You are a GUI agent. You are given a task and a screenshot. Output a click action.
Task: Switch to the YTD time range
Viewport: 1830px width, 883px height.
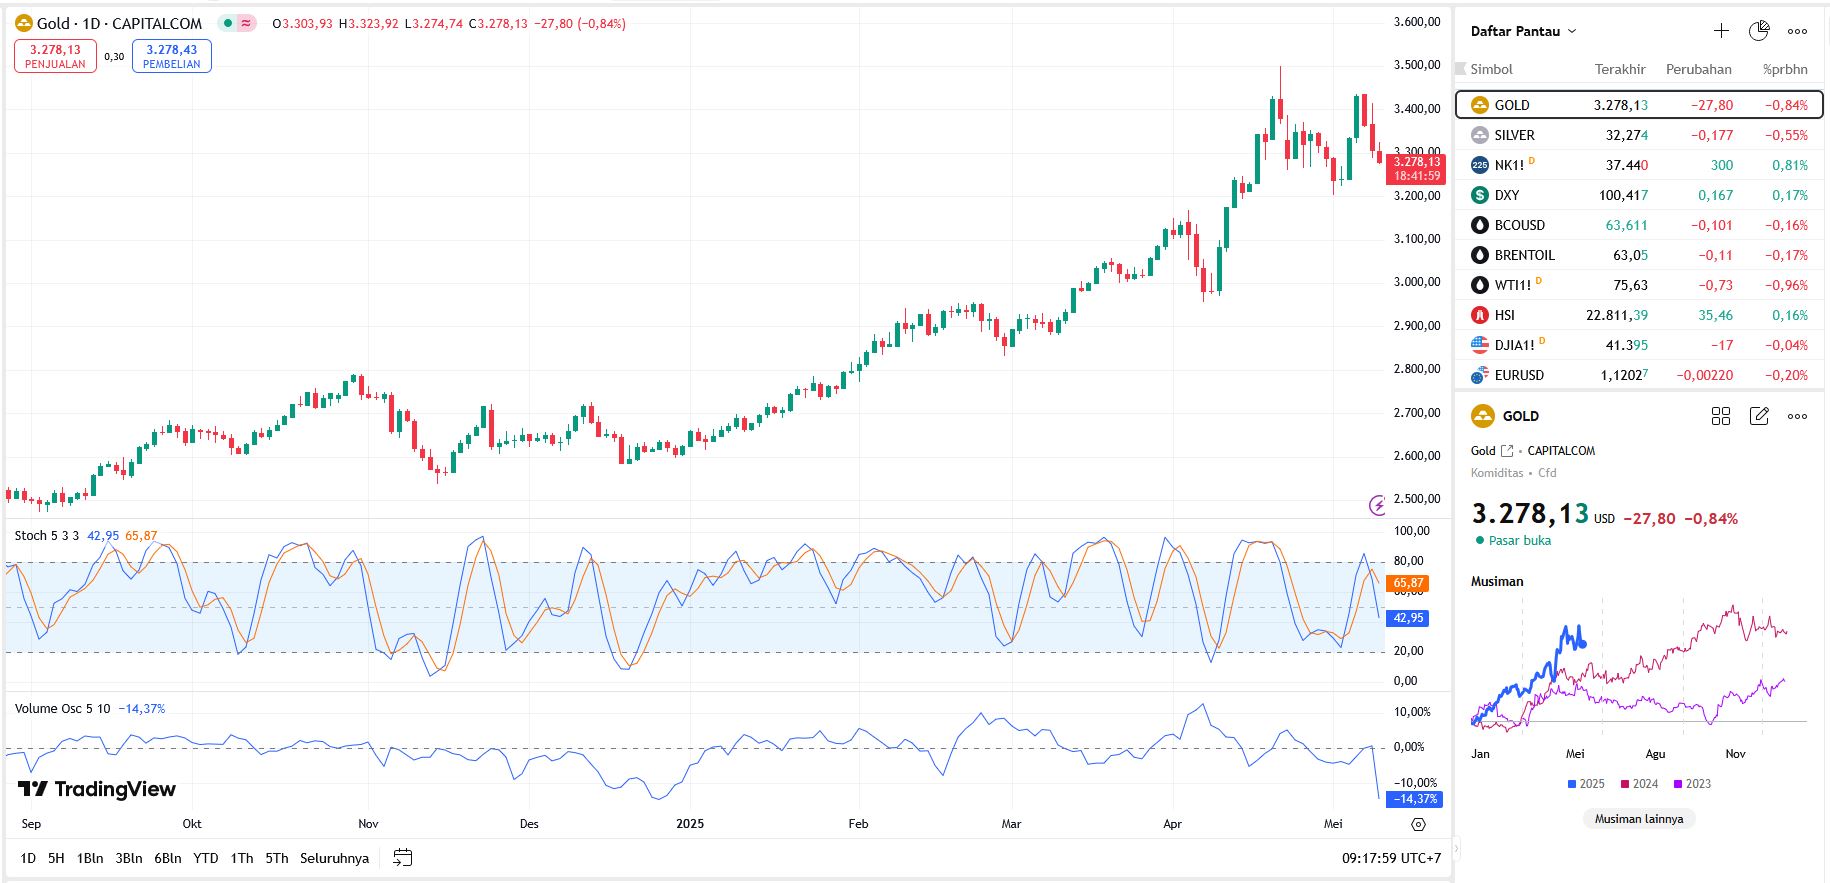205,858
